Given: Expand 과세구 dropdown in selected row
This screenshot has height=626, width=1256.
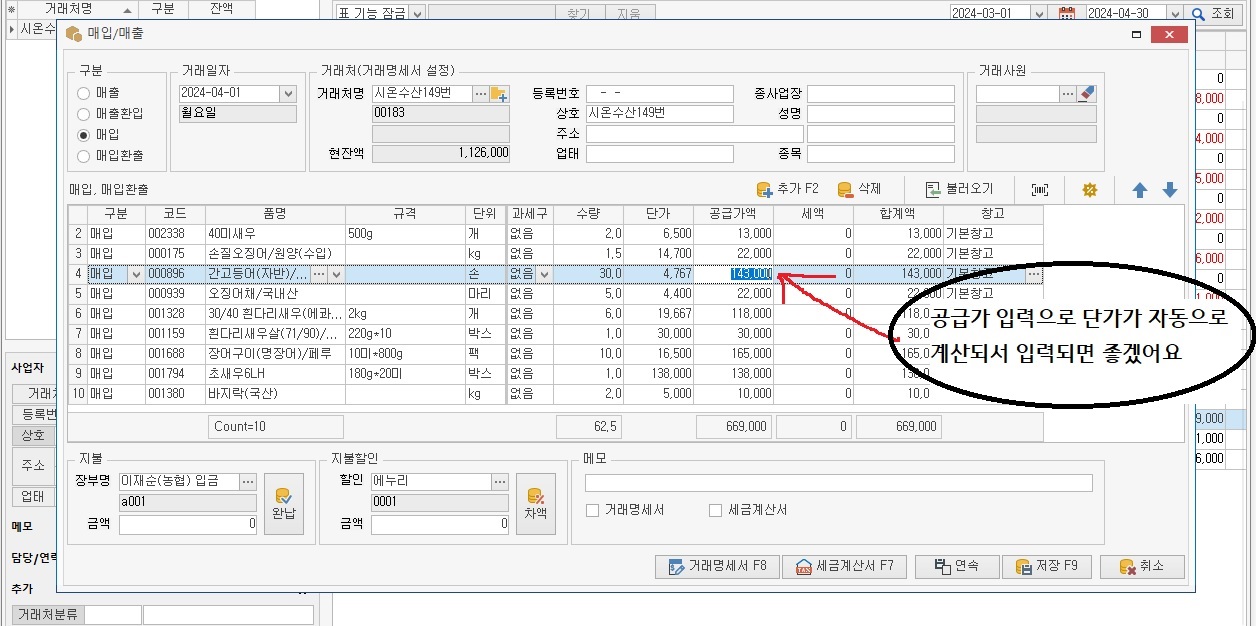Looking at the screenshot, I should pyautogui.click(x=544, y=273).
